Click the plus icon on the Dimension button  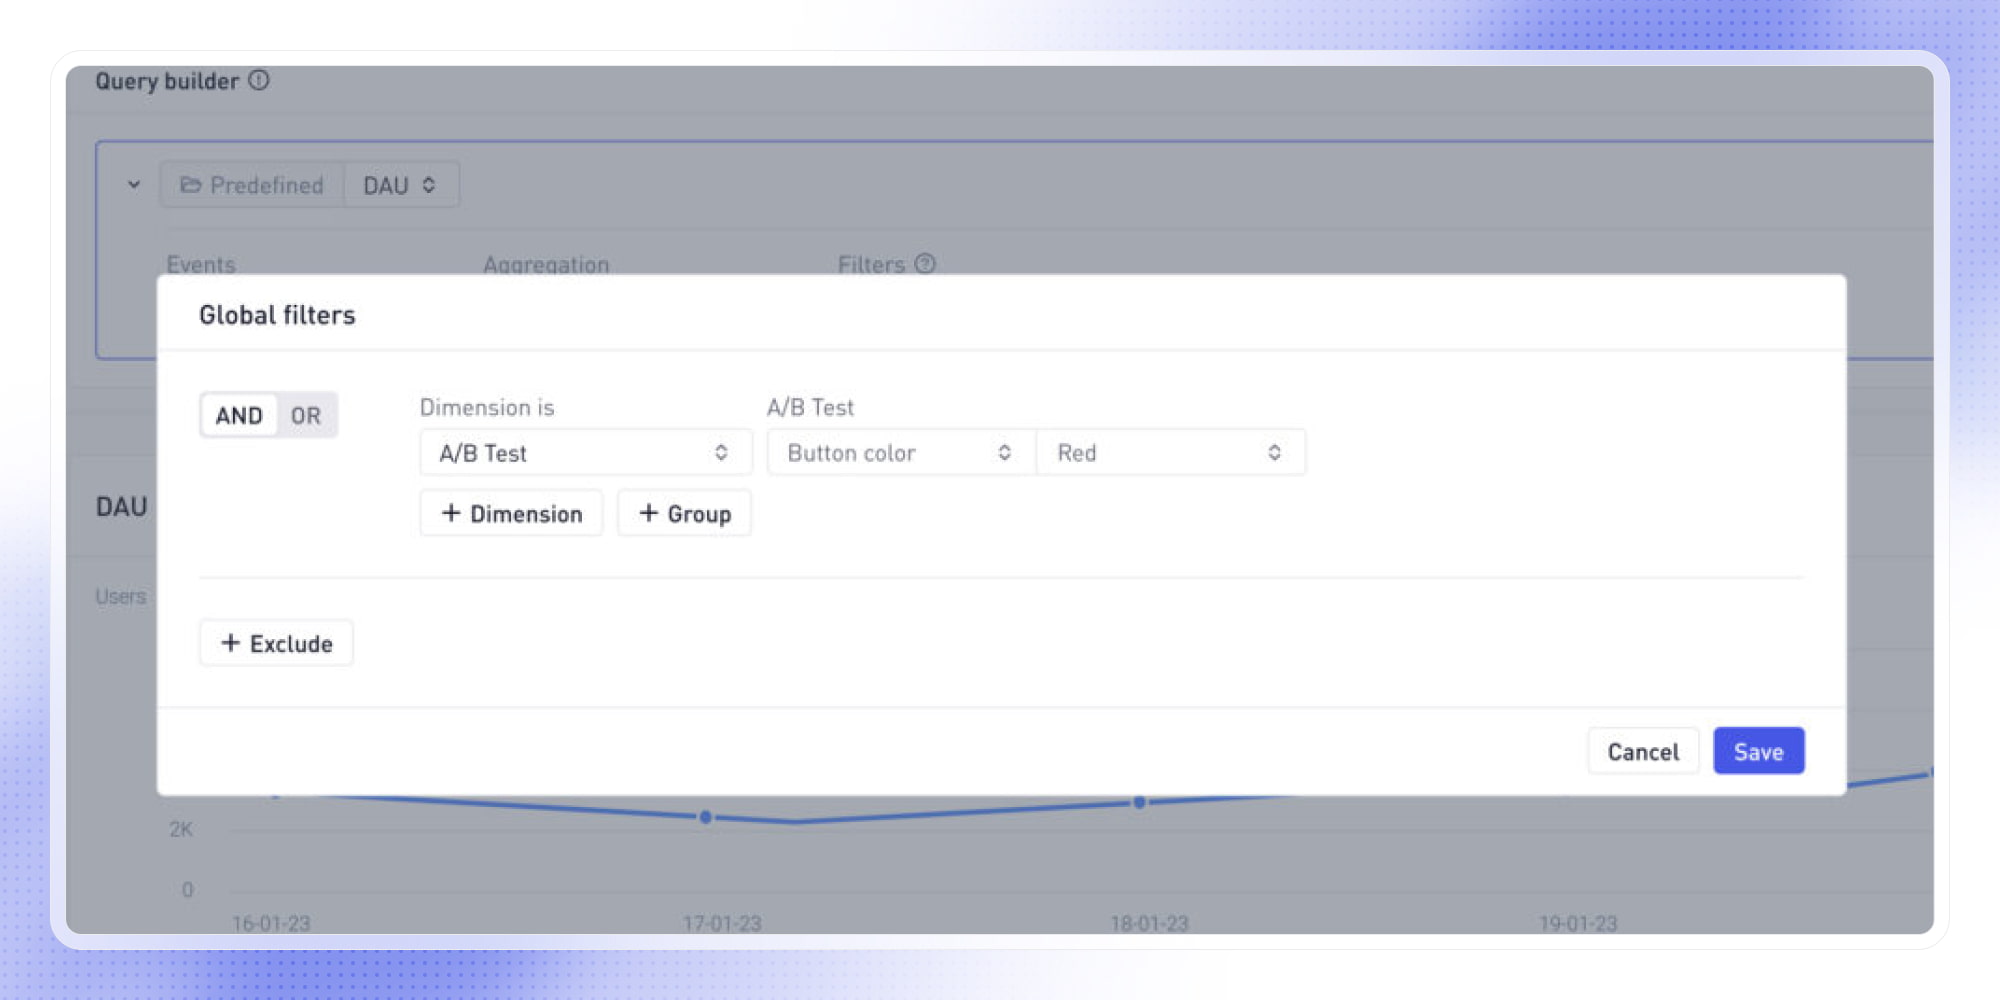point(452,513)
